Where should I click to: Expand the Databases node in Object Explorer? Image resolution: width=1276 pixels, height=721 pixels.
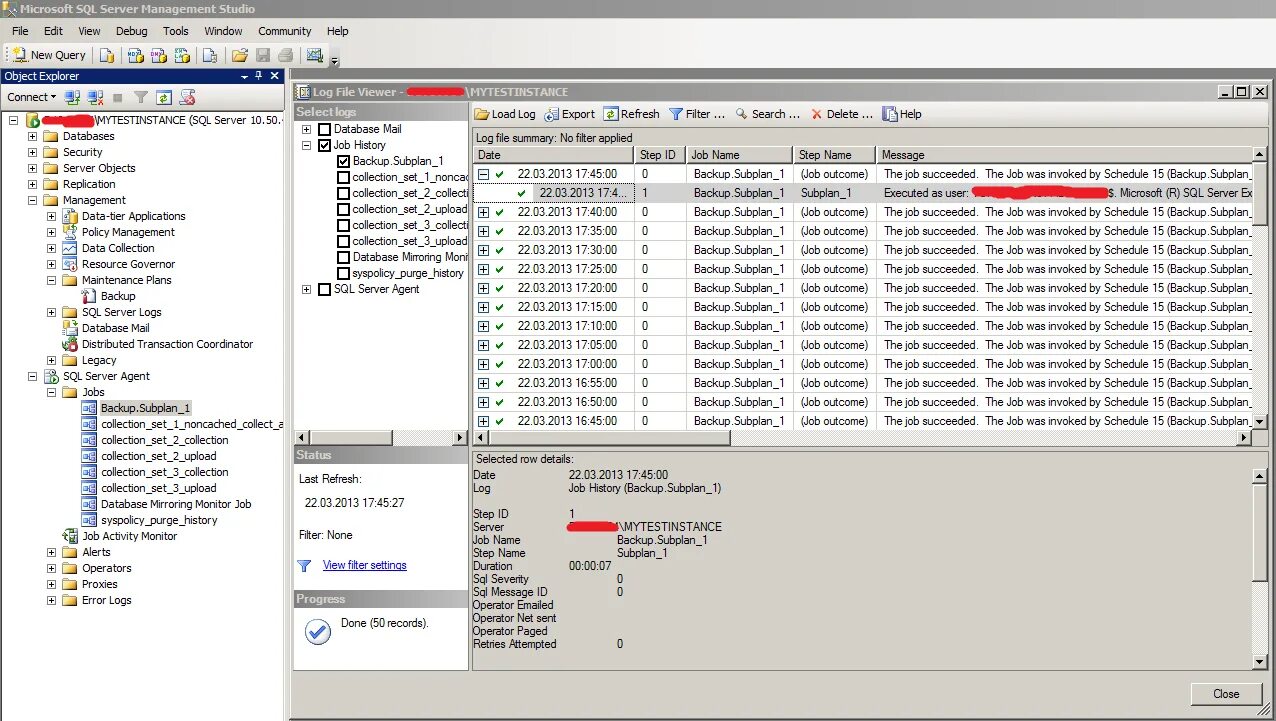pyautogui.click(x=32, y=136)
